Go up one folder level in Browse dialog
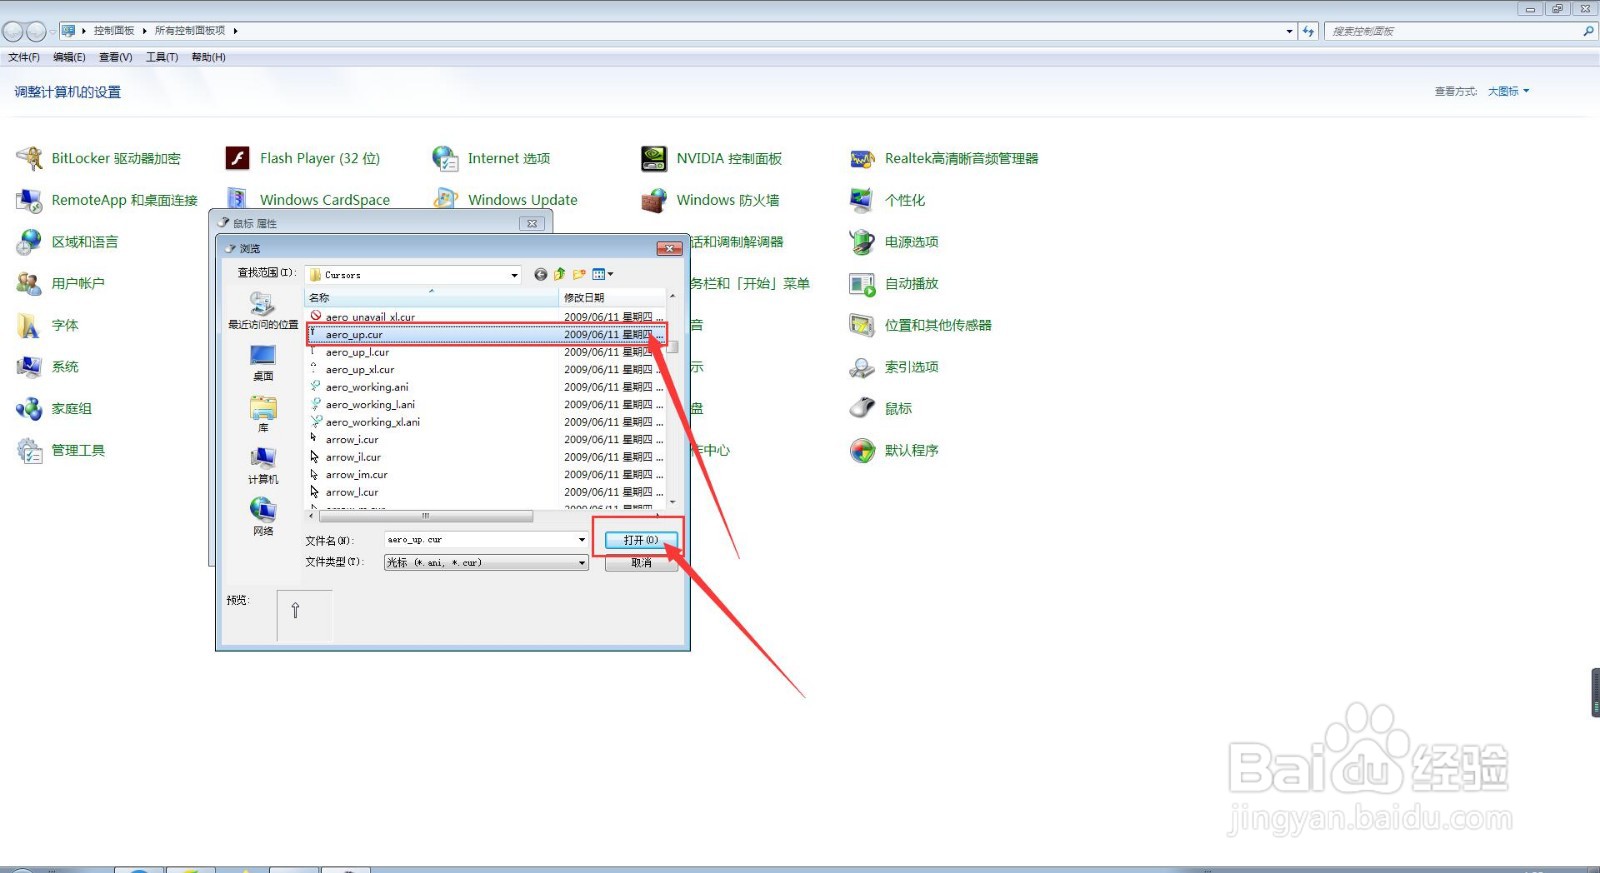Viewport: 1600px width, 873px height. point(560,274)
